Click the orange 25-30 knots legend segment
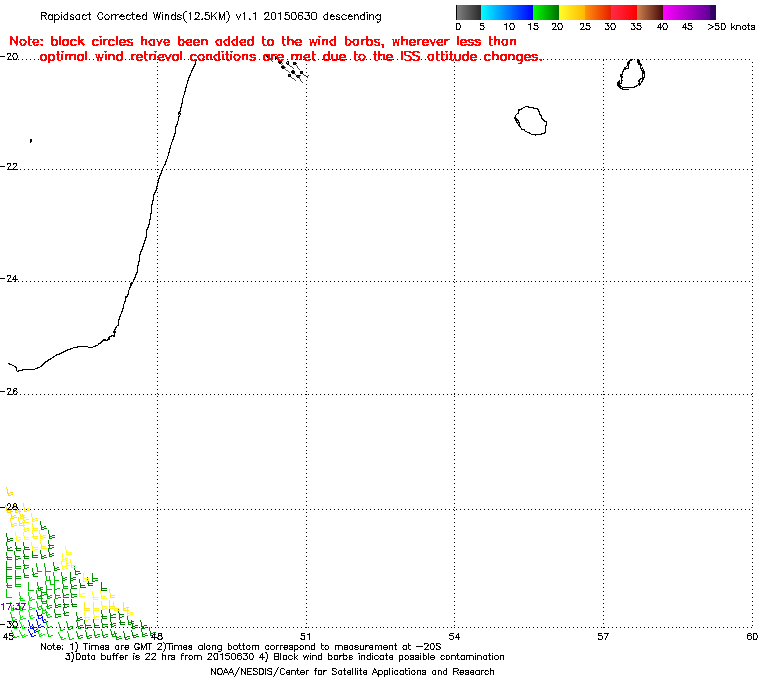 pos(598,12)
